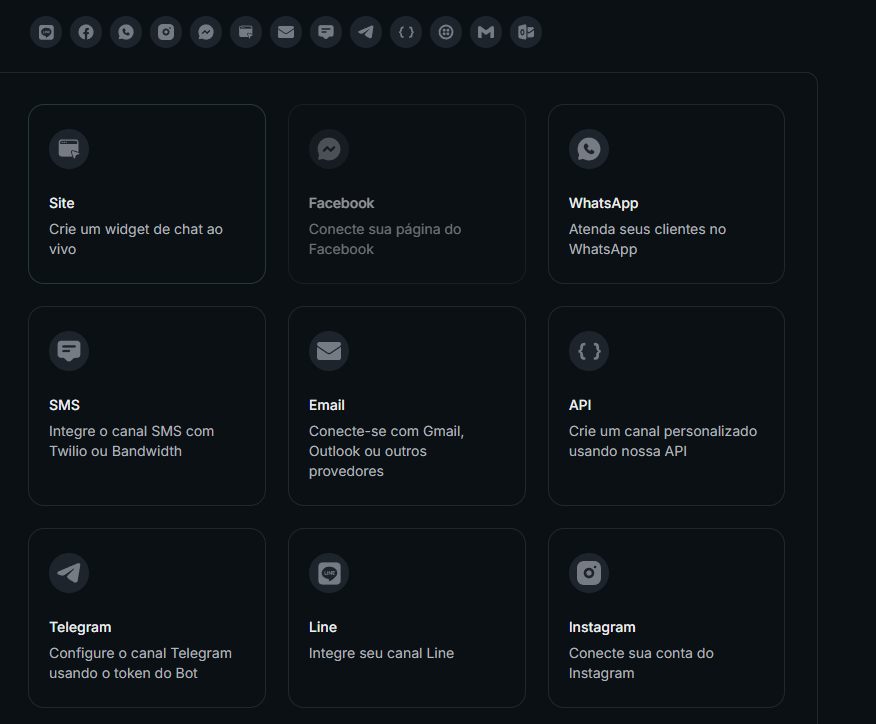
Task: Select the Line channel card
Action: 406,617
